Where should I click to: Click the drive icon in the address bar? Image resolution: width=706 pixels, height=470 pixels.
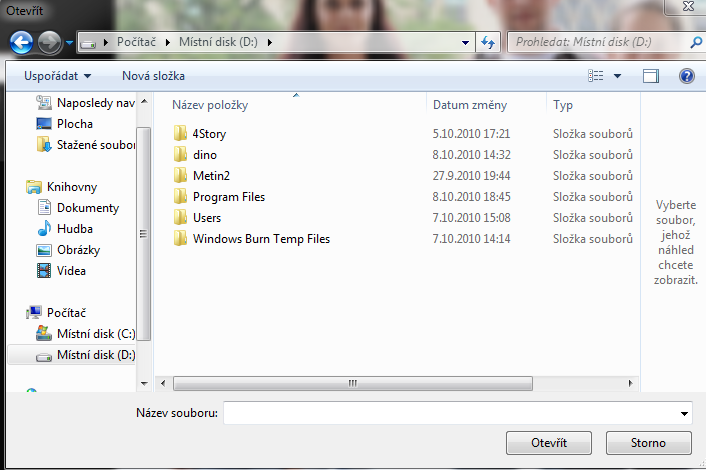pyautogui.click(x=88, y=43)
